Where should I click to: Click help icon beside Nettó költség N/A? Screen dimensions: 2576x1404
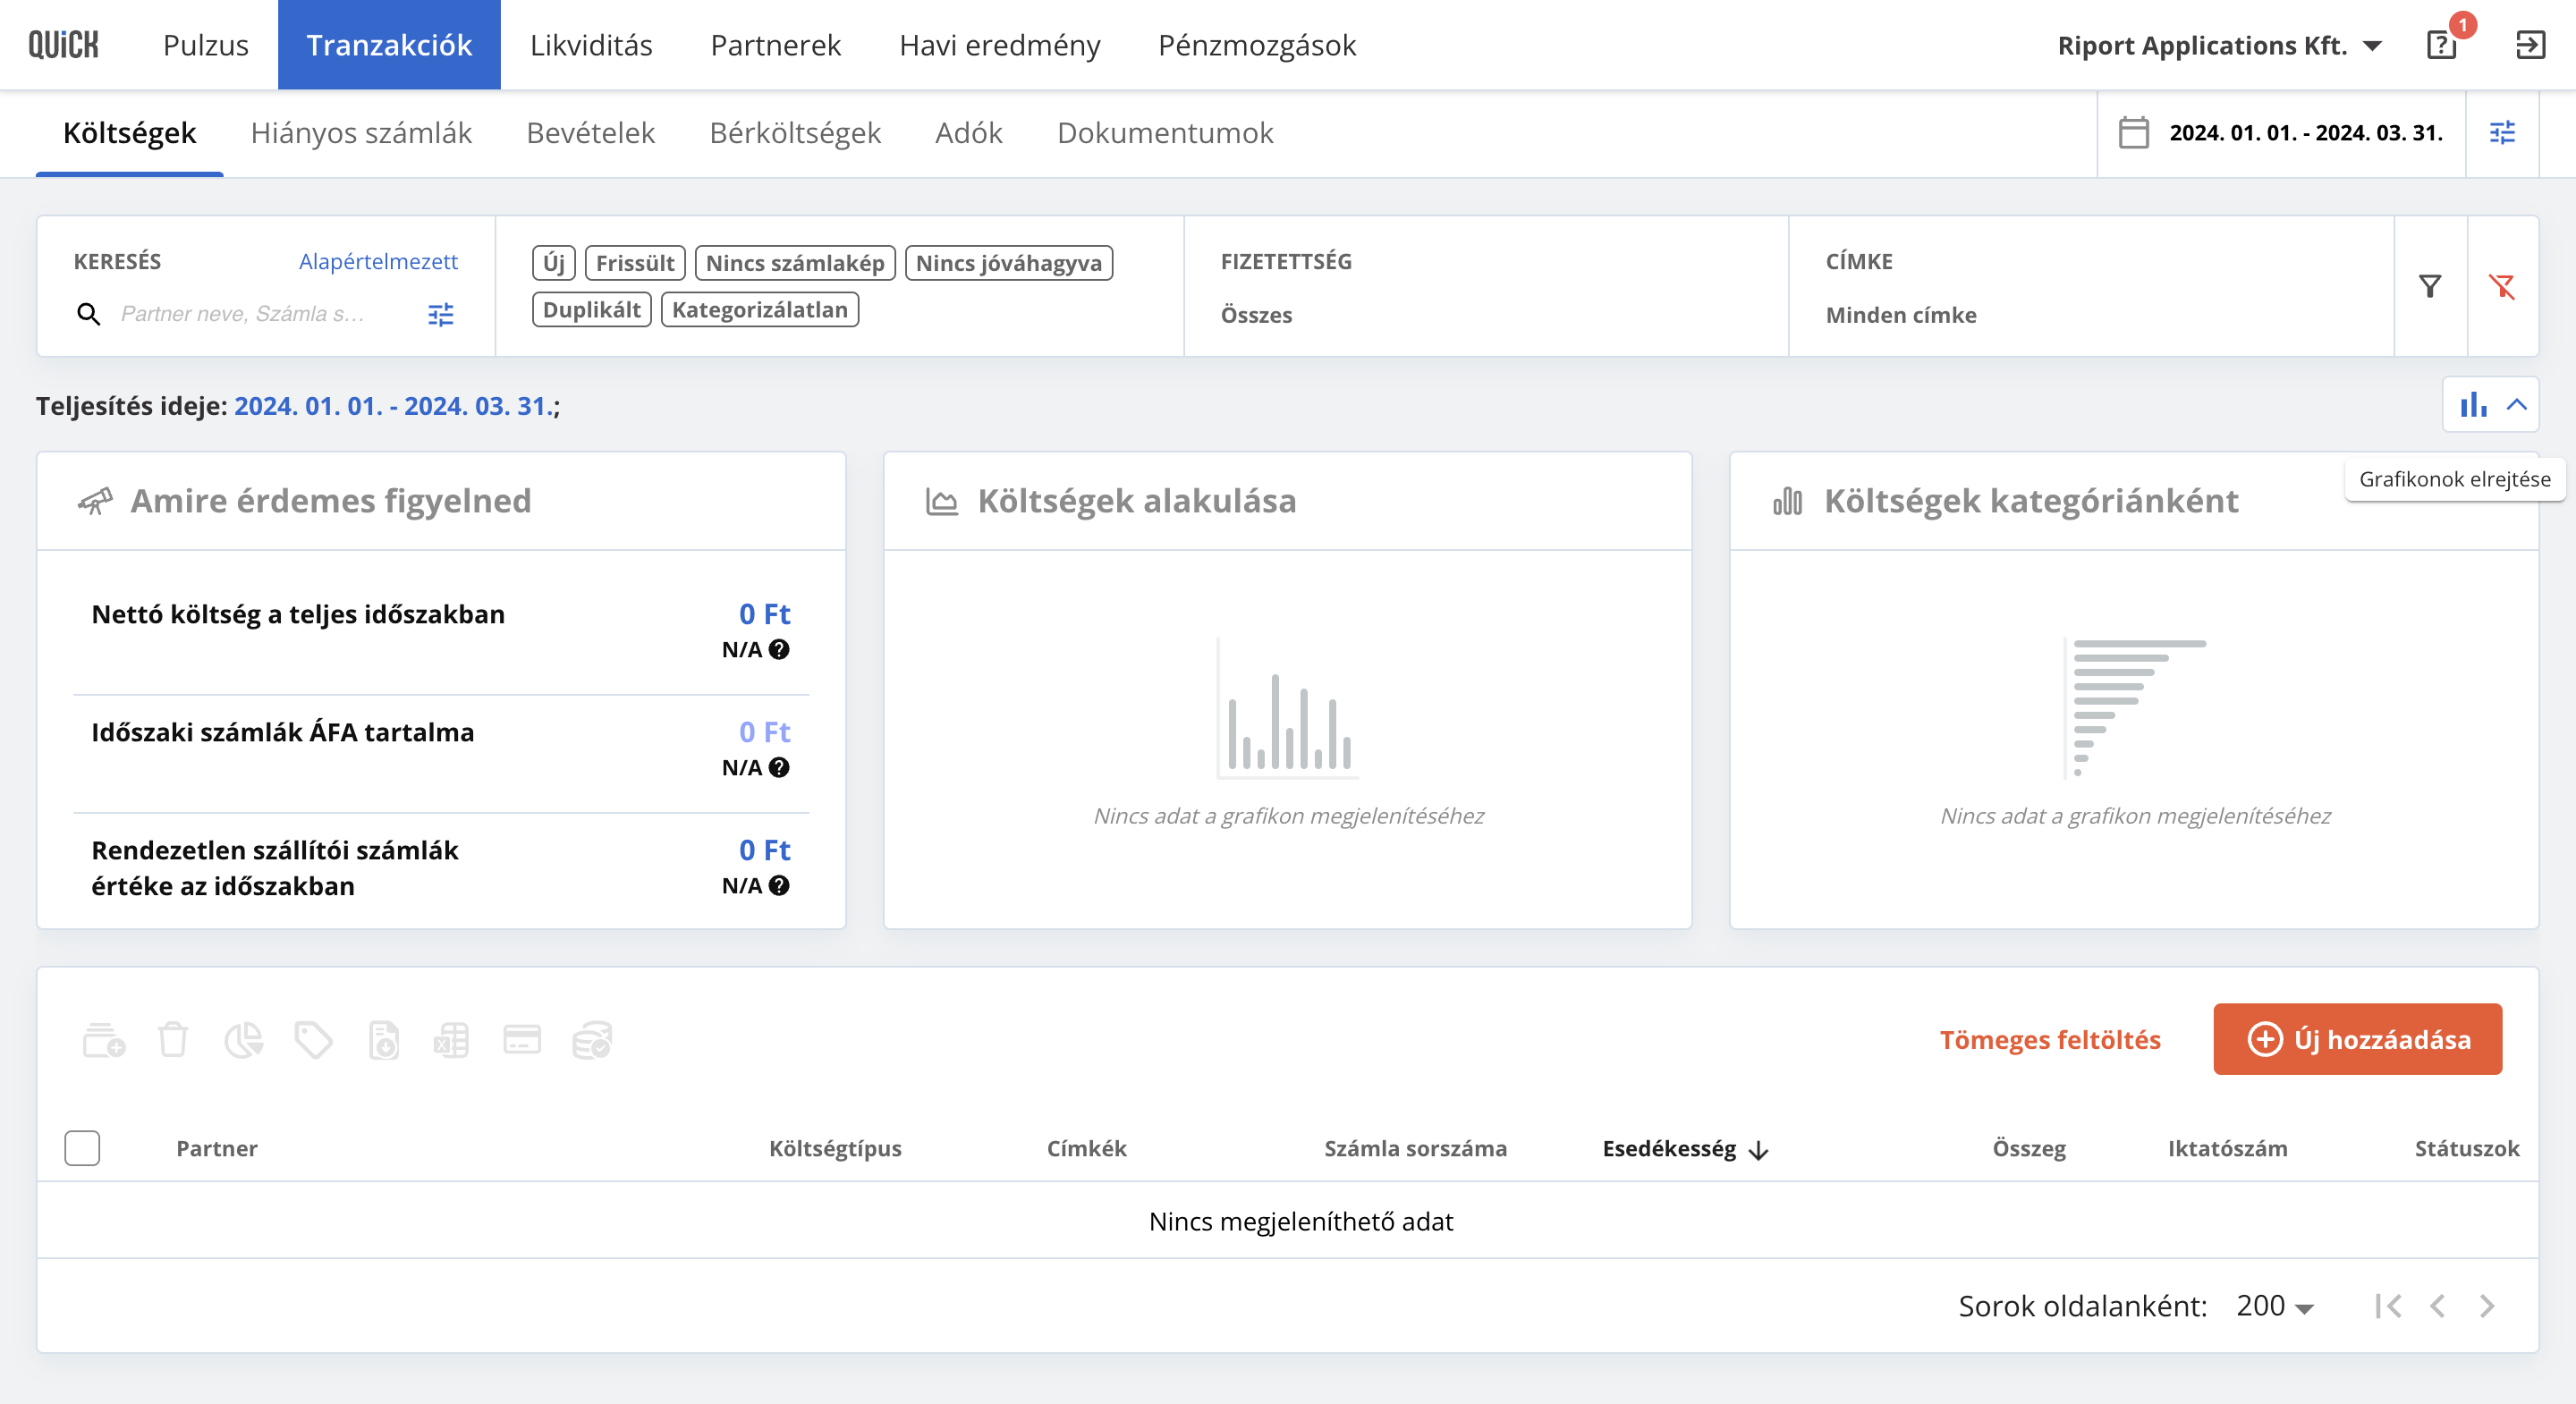[779, 649]
